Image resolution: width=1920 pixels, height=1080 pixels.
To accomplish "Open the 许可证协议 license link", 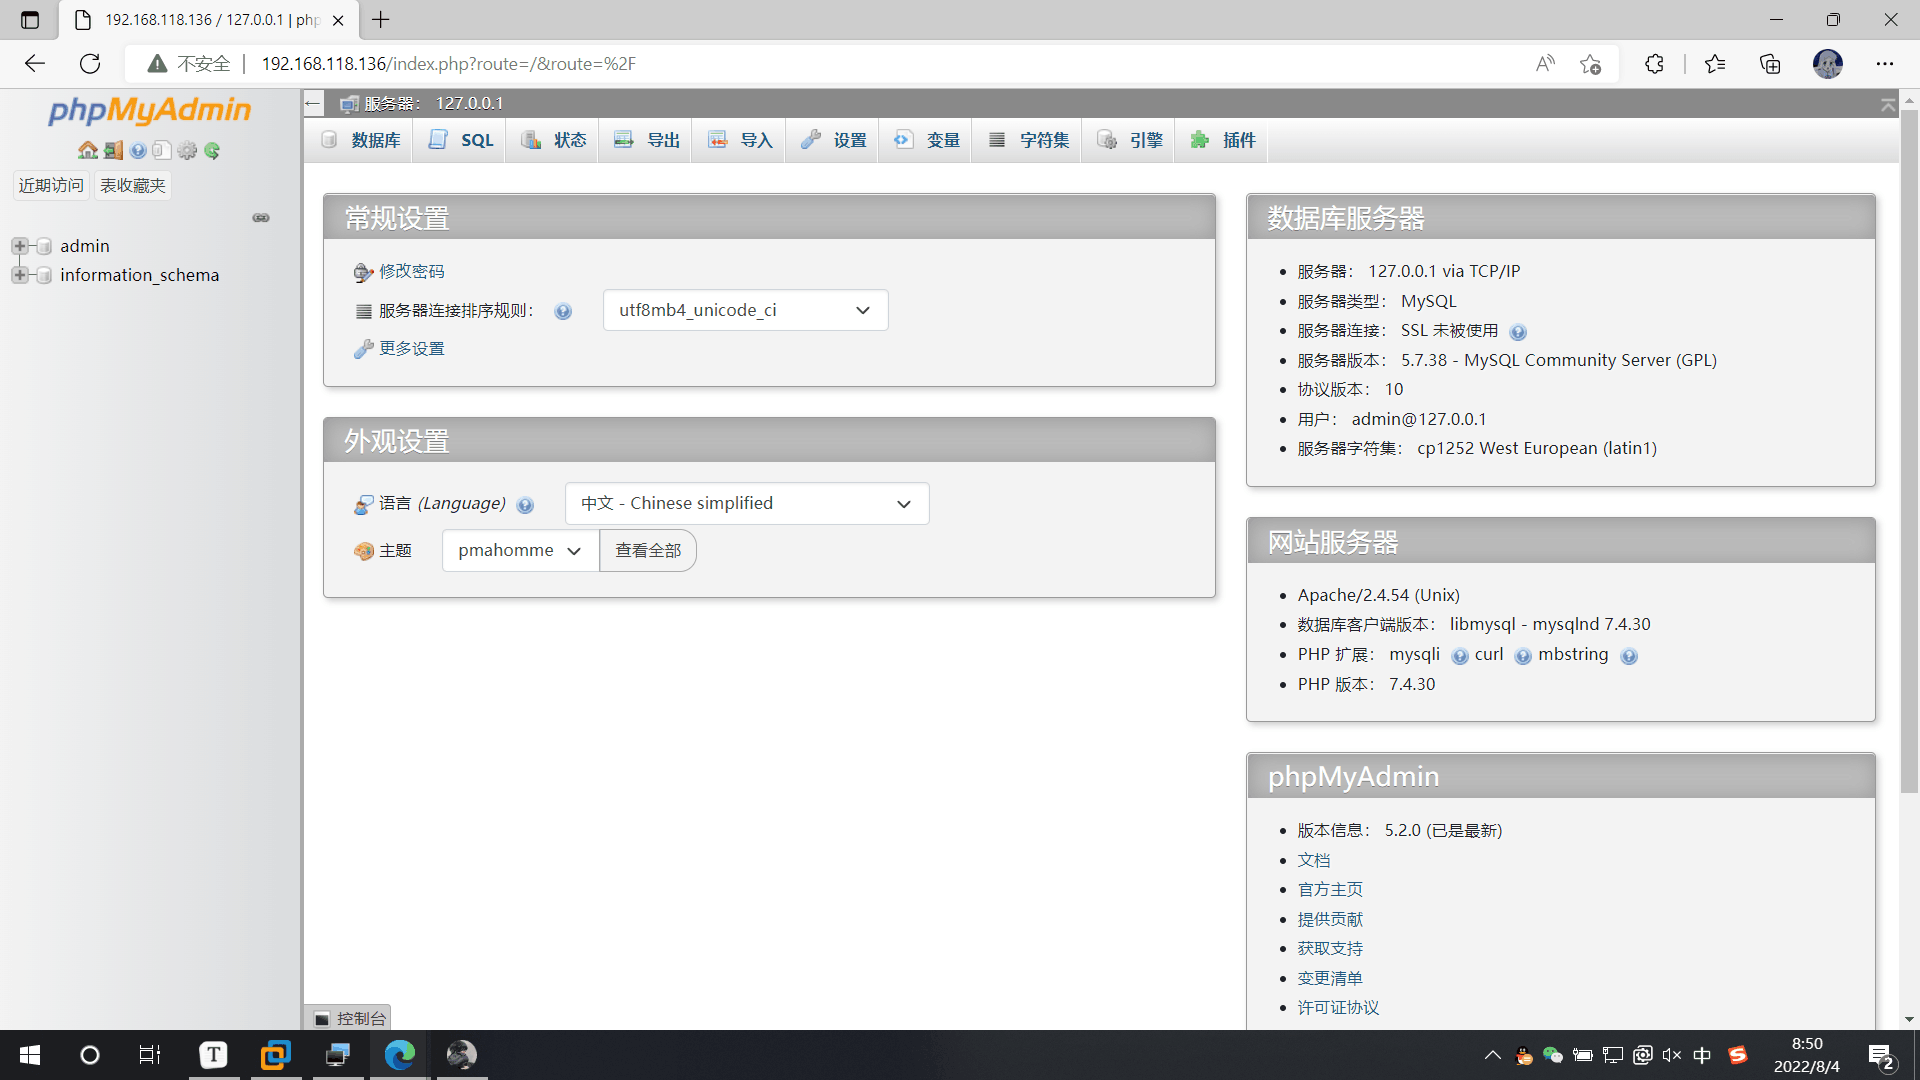I will coord(1338,1008).
